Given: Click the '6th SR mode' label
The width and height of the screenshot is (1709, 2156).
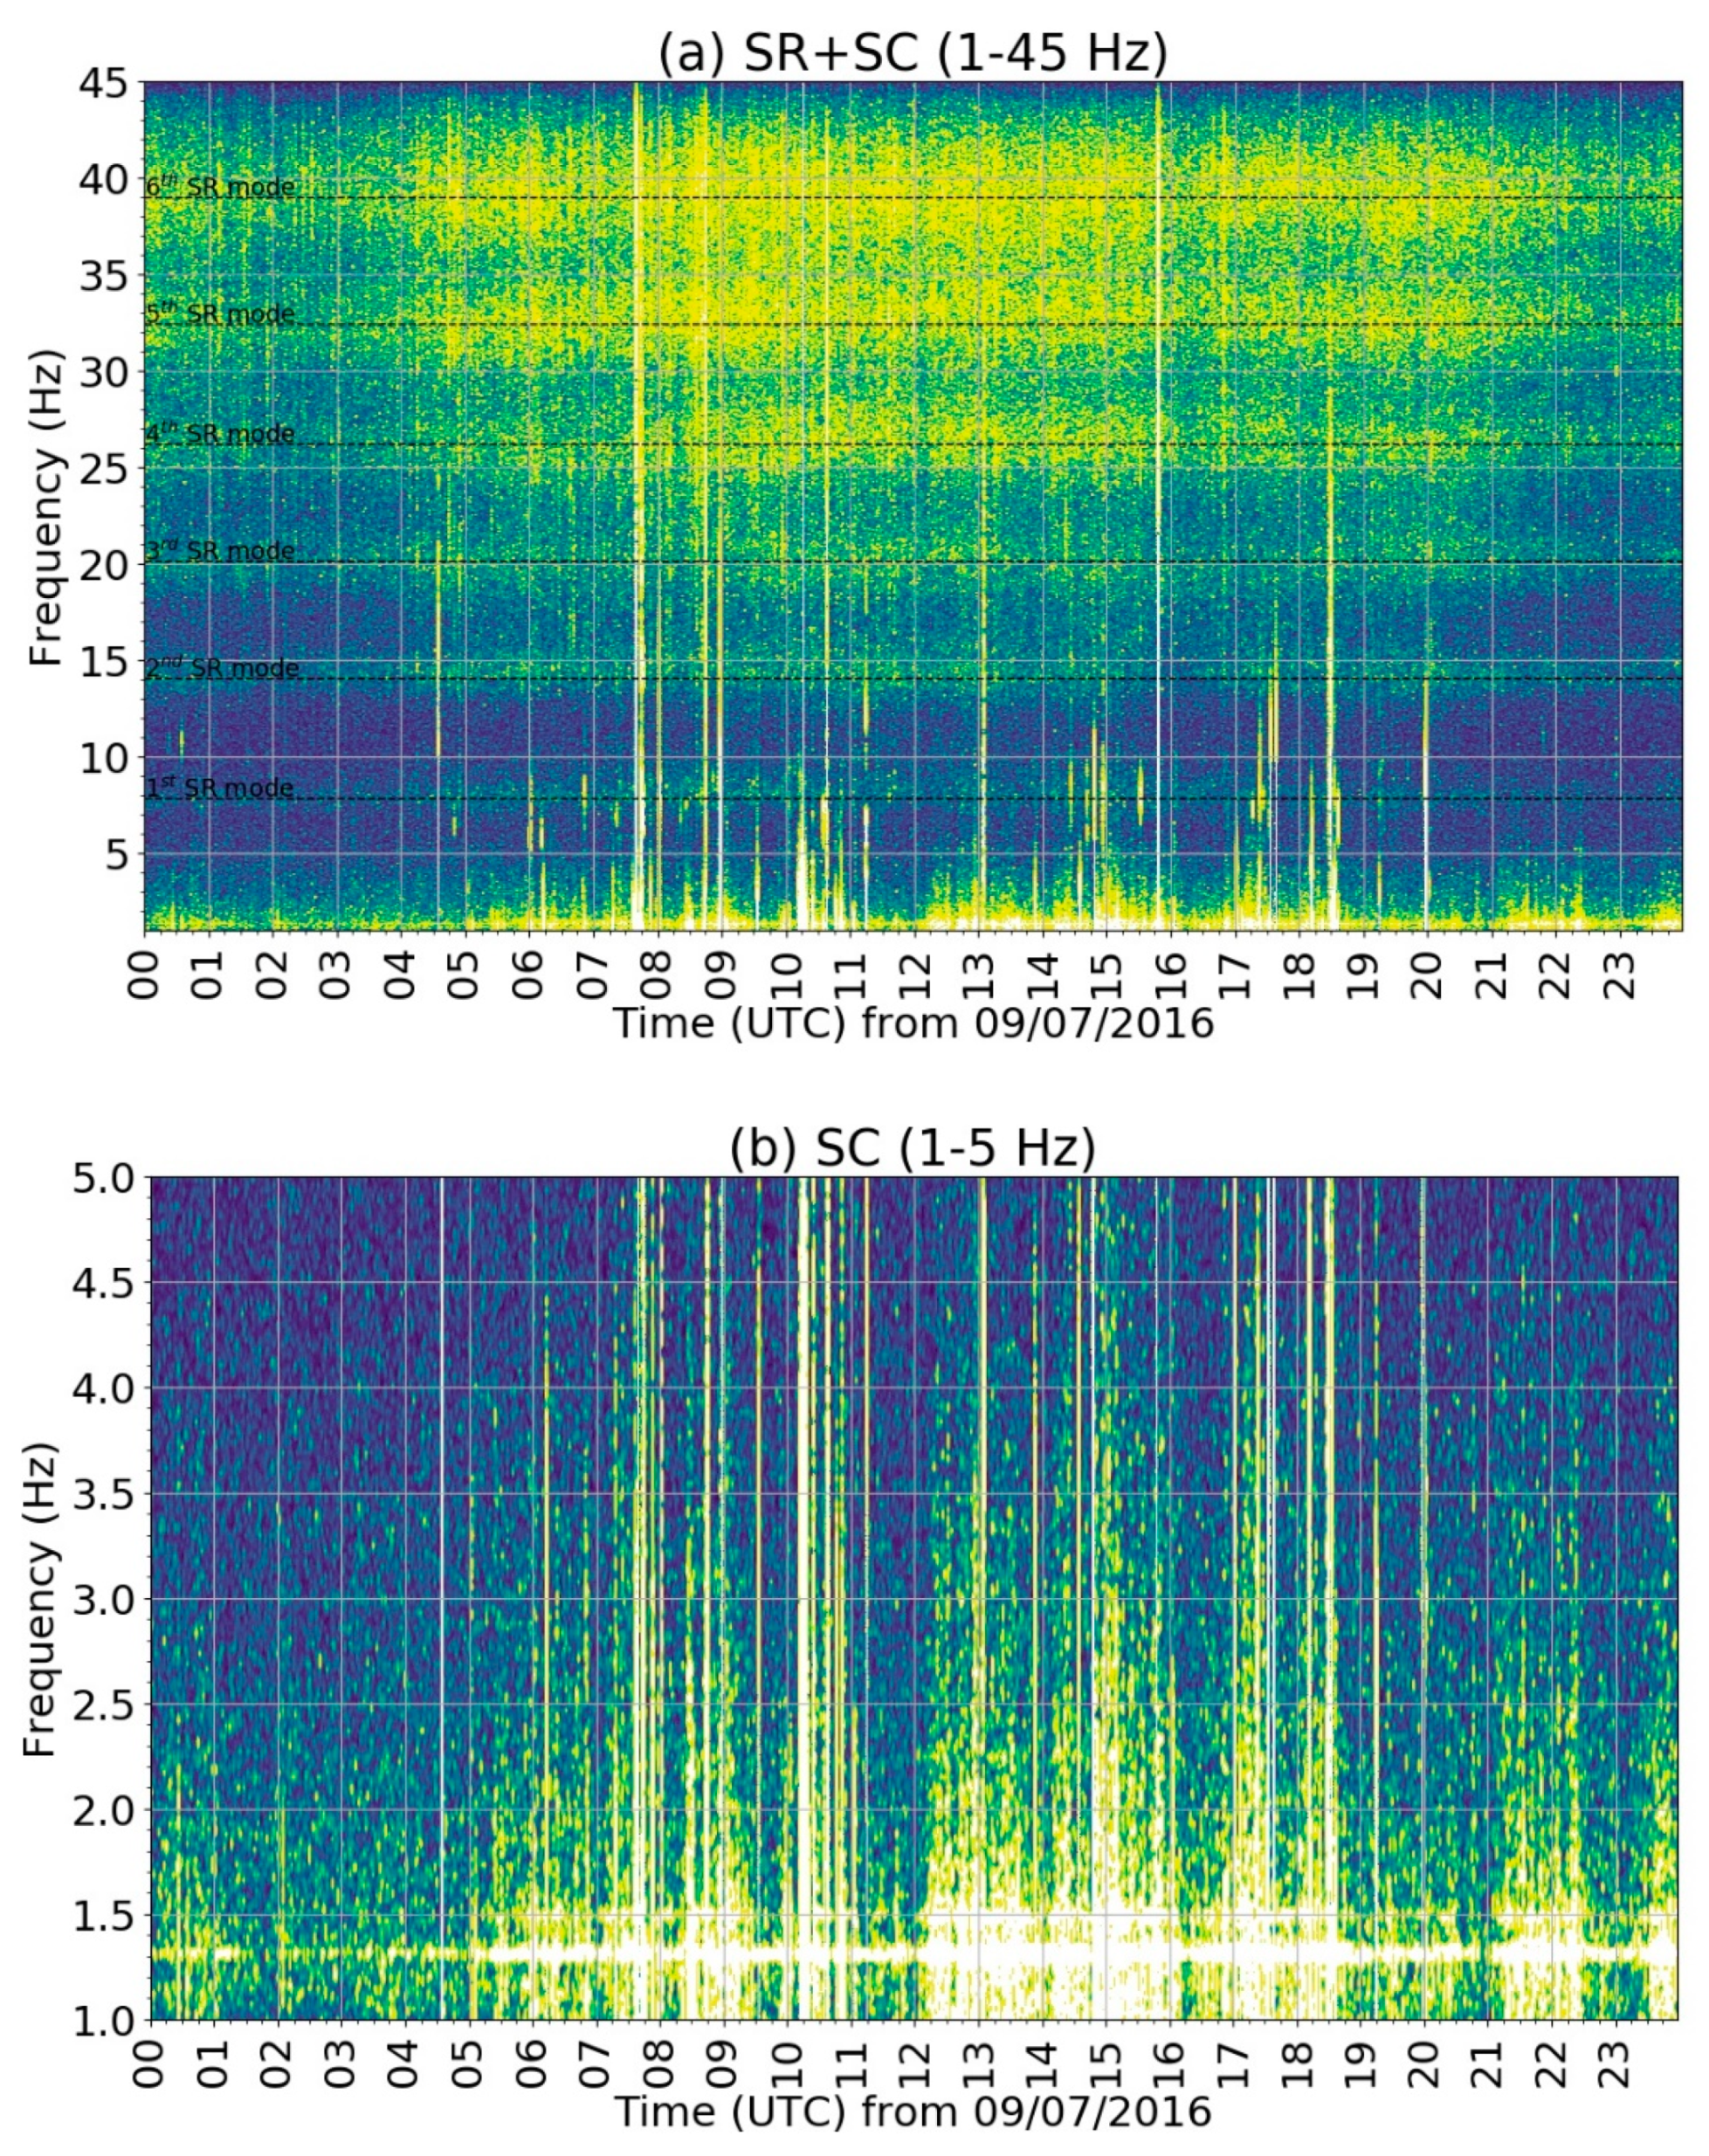Looking at the screenshot, I should [x=220, y=187].
